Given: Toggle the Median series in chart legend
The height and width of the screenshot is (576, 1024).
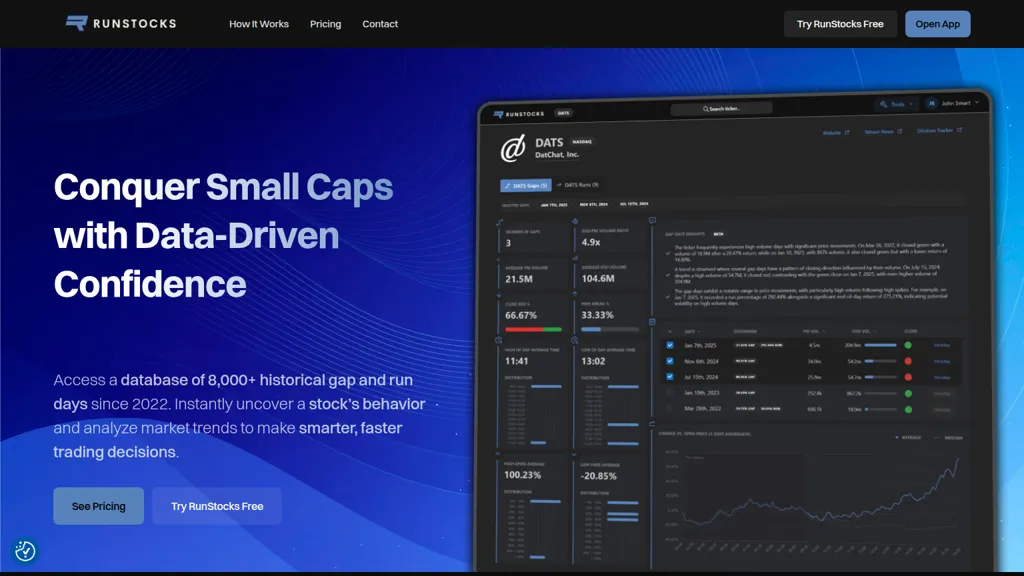Looking at the screenshot, I should point(948,438).
